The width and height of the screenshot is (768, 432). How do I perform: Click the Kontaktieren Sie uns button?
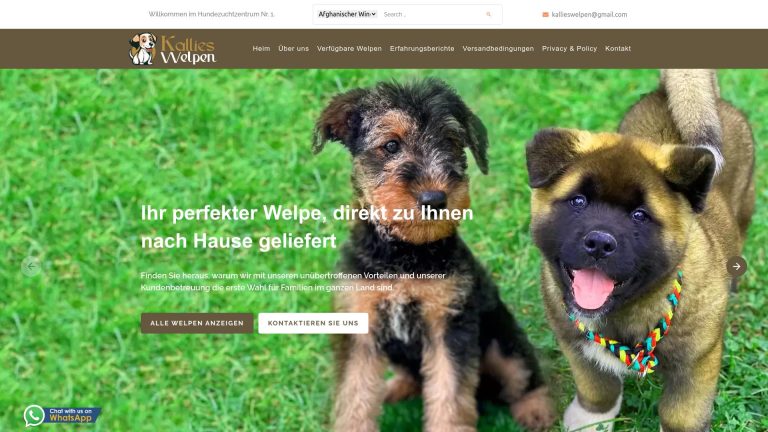[x=313, y=323]
